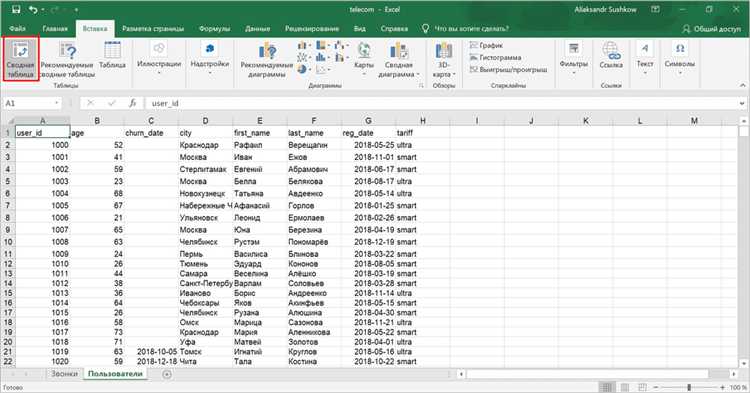This screenshot has width=750, height=393.
Task: Click the Сводная таблица (PivotTable) button
Action: [20, 60]
